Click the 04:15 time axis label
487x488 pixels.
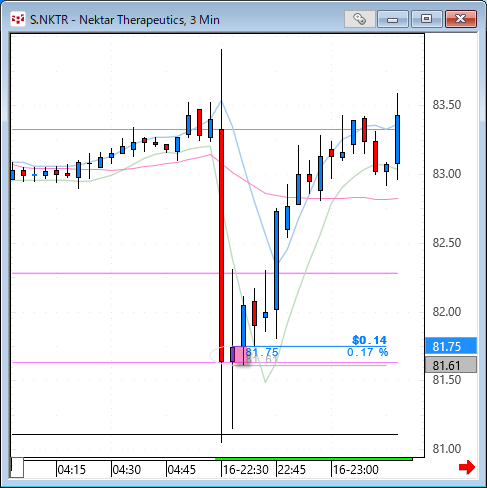click(72, 470)
